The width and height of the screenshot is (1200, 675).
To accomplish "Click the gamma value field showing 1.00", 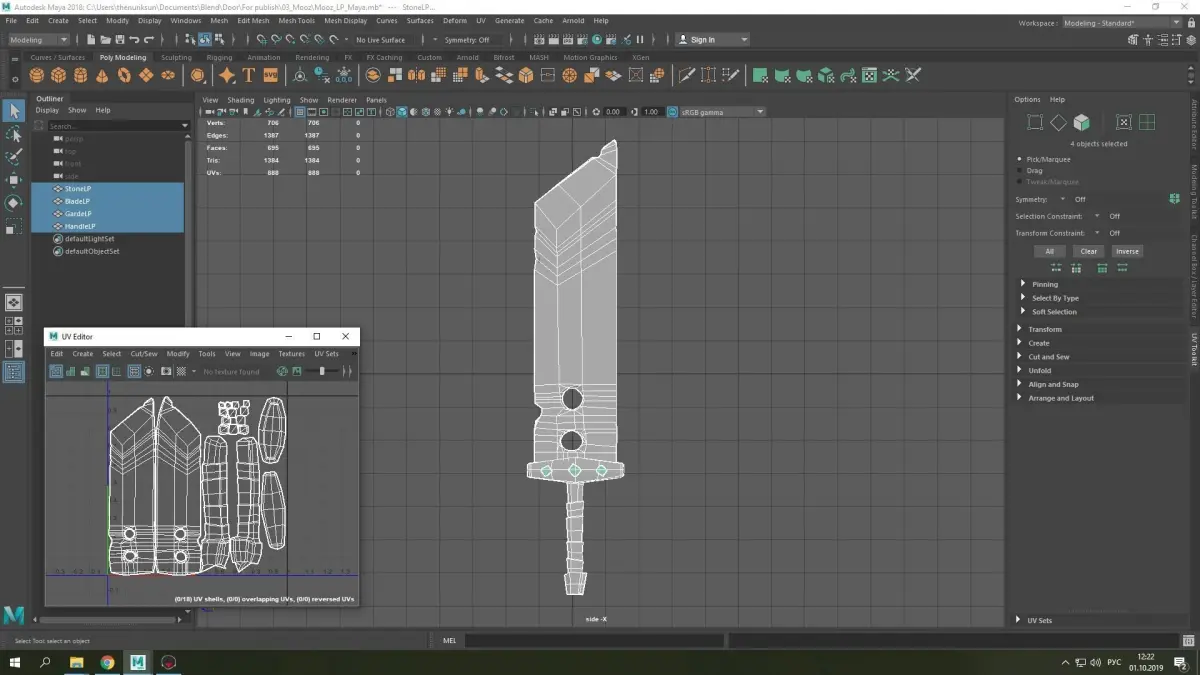I will pyautogui.click(x=652, y=112).
